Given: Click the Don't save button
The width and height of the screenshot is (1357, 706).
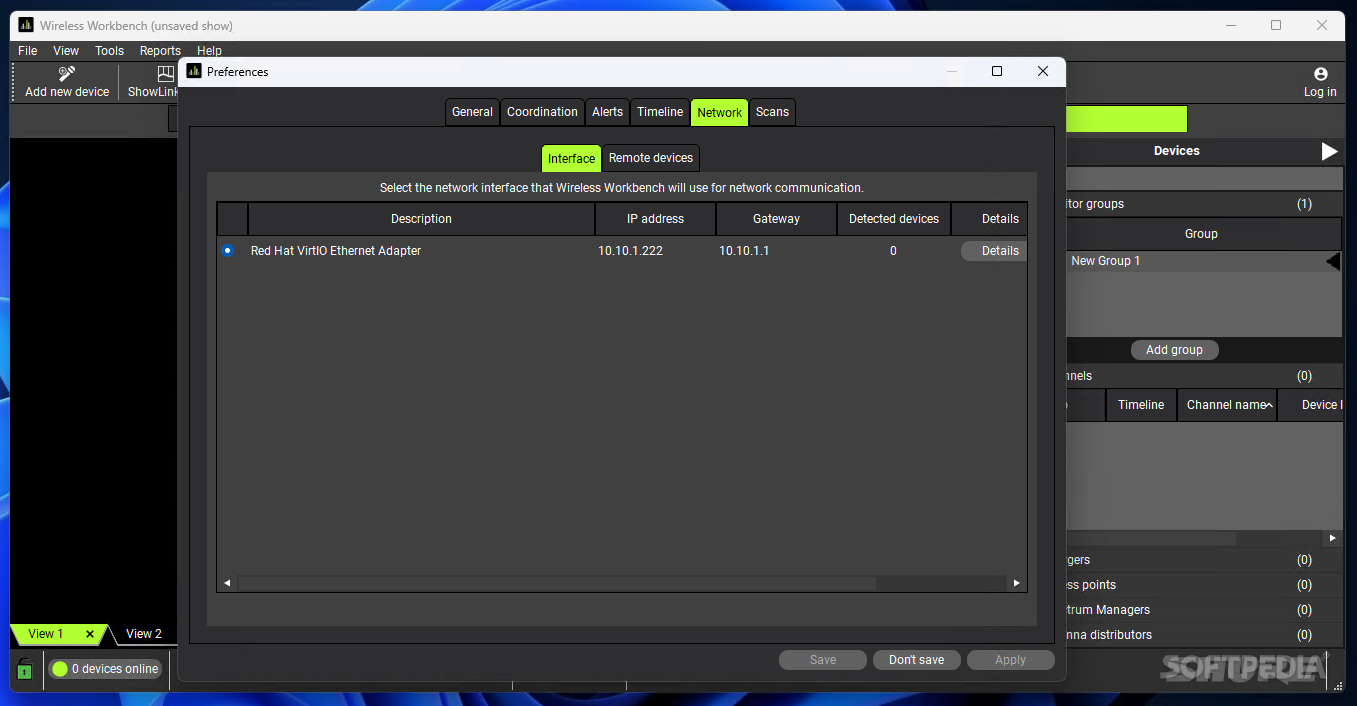Looking at the screenshot, I should tap(916, 660).
